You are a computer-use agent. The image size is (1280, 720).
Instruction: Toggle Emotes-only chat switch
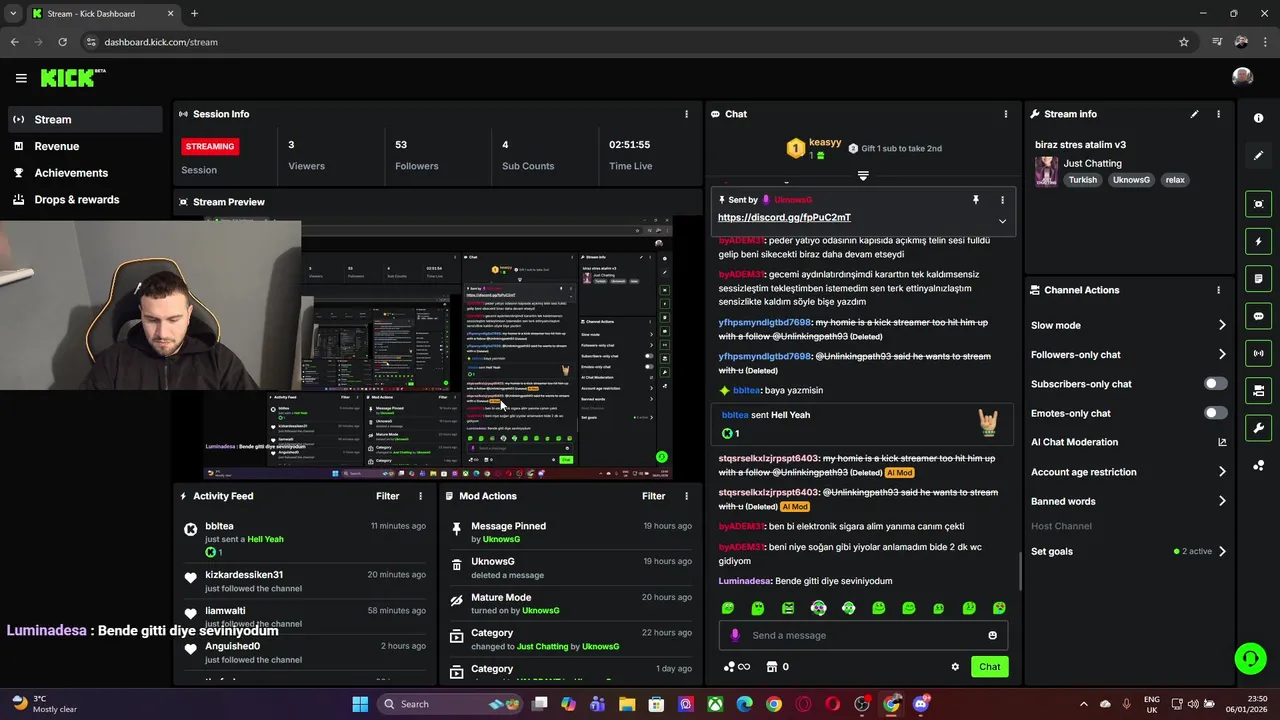[x=1216, y=413]
